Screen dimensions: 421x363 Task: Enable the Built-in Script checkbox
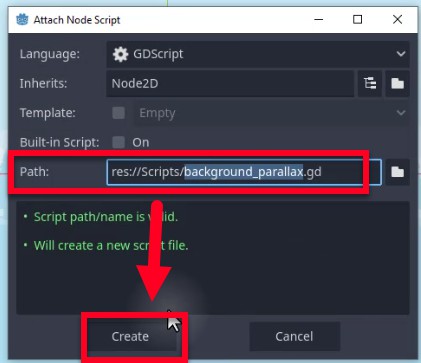pos(118,142)
